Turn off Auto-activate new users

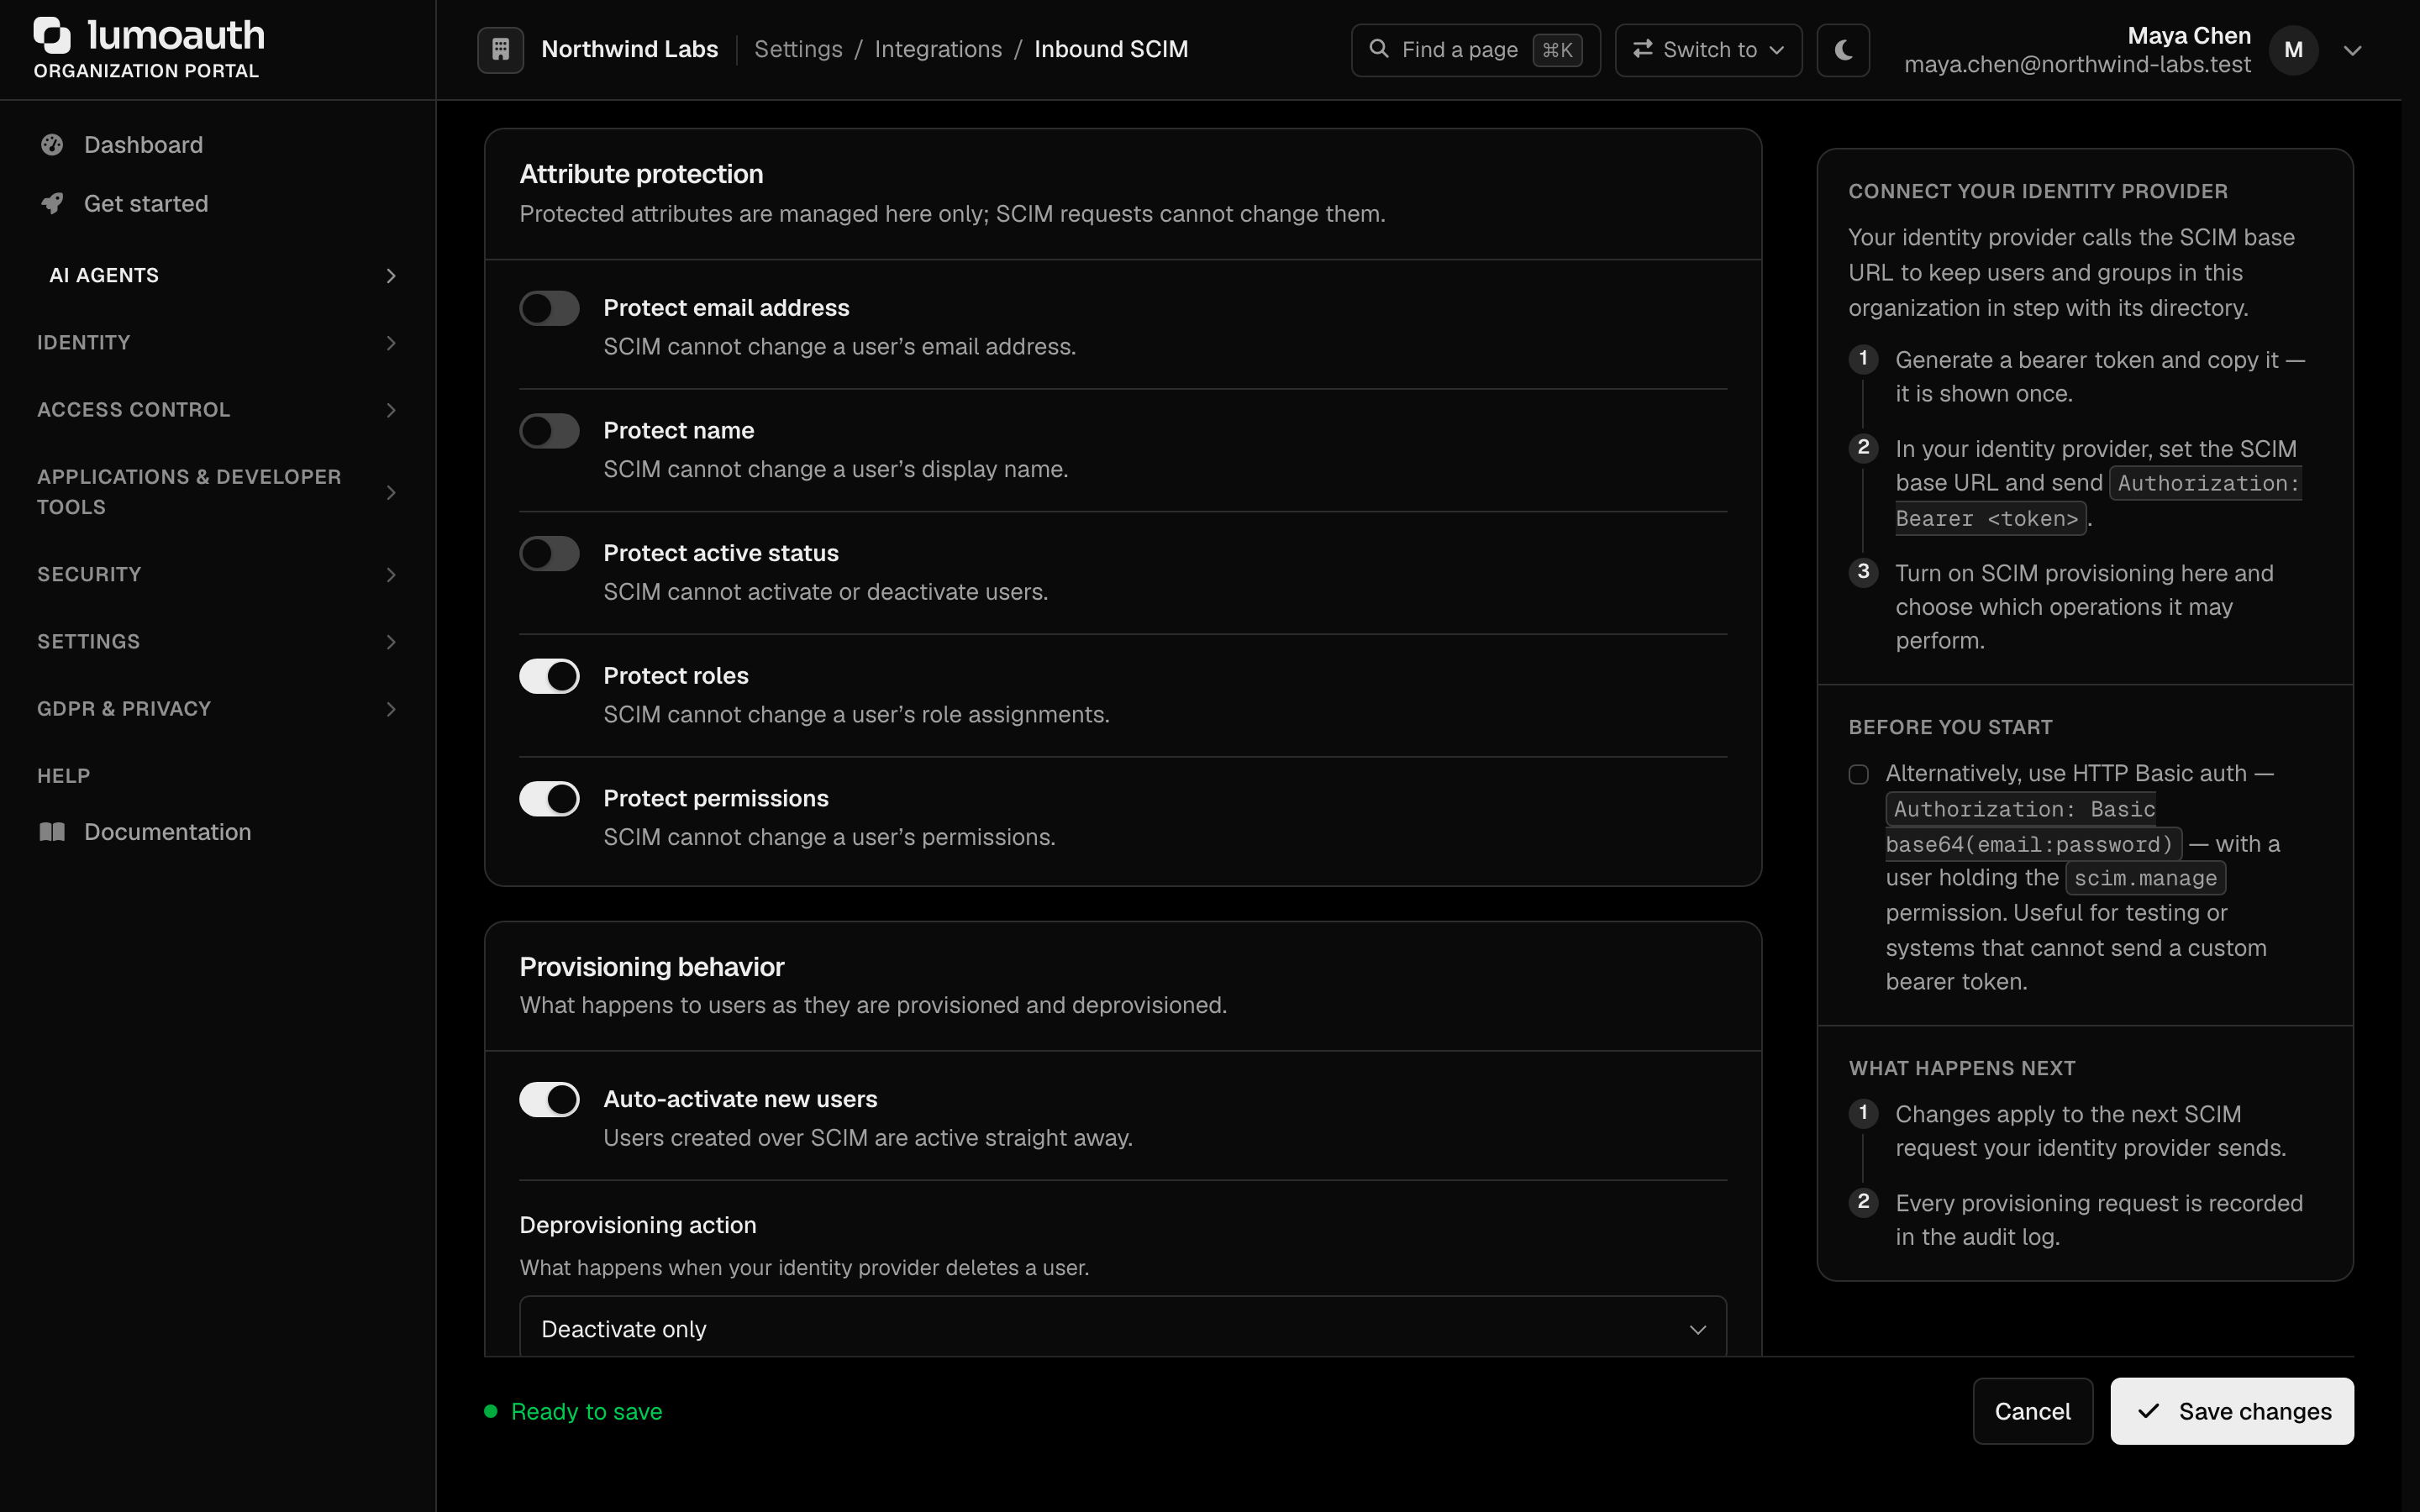click(549, 1100)
